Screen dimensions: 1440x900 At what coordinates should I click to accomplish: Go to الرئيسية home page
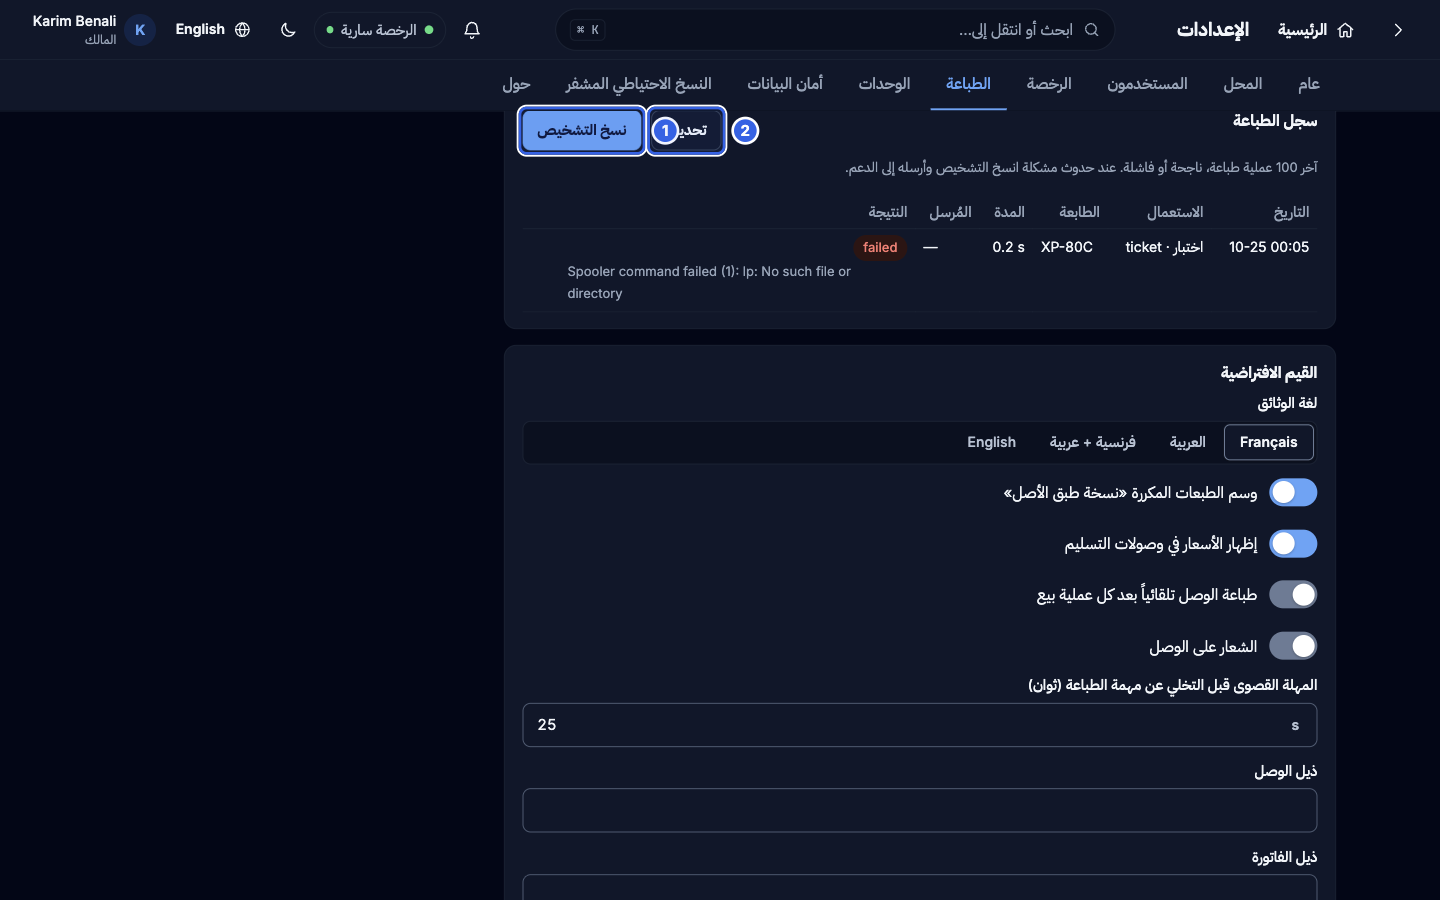click(1315, 30)
